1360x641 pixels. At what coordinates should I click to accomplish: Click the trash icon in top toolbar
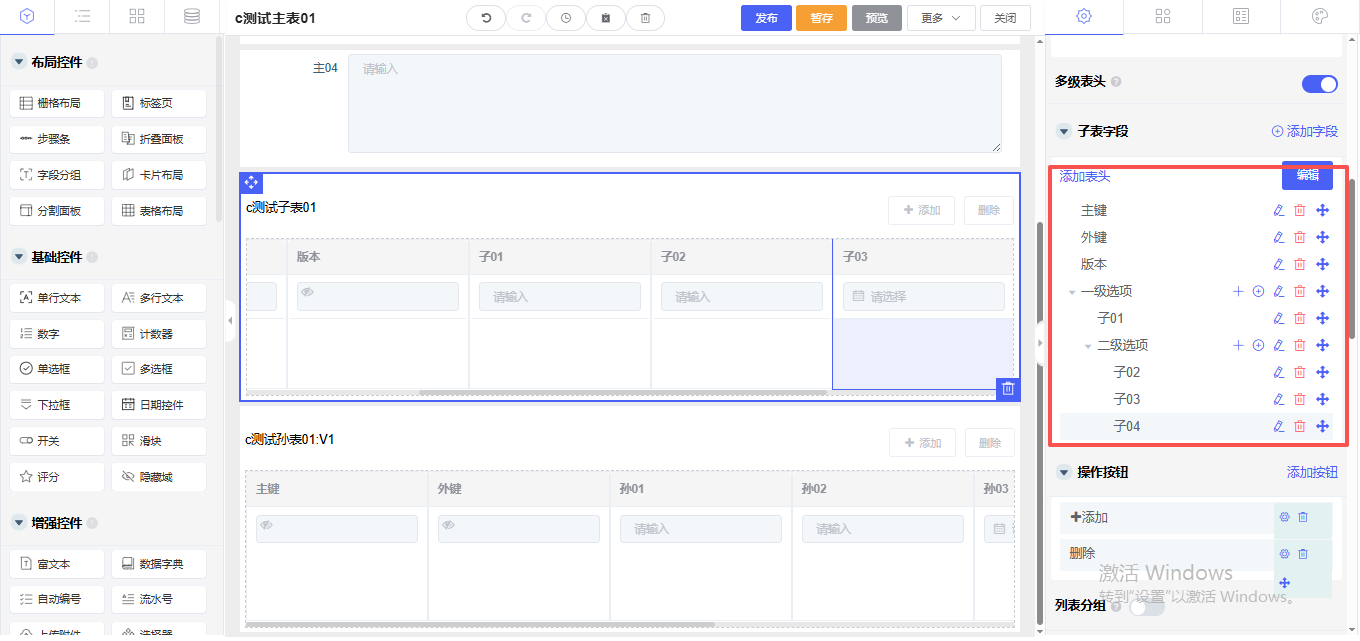(x=646, y=18)
